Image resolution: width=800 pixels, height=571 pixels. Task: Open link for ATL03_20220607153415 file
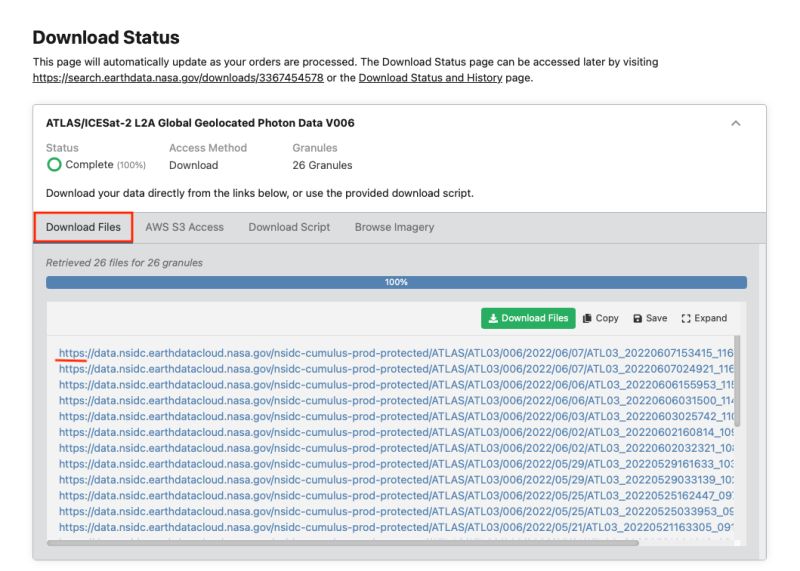click(x=396, y=353)
